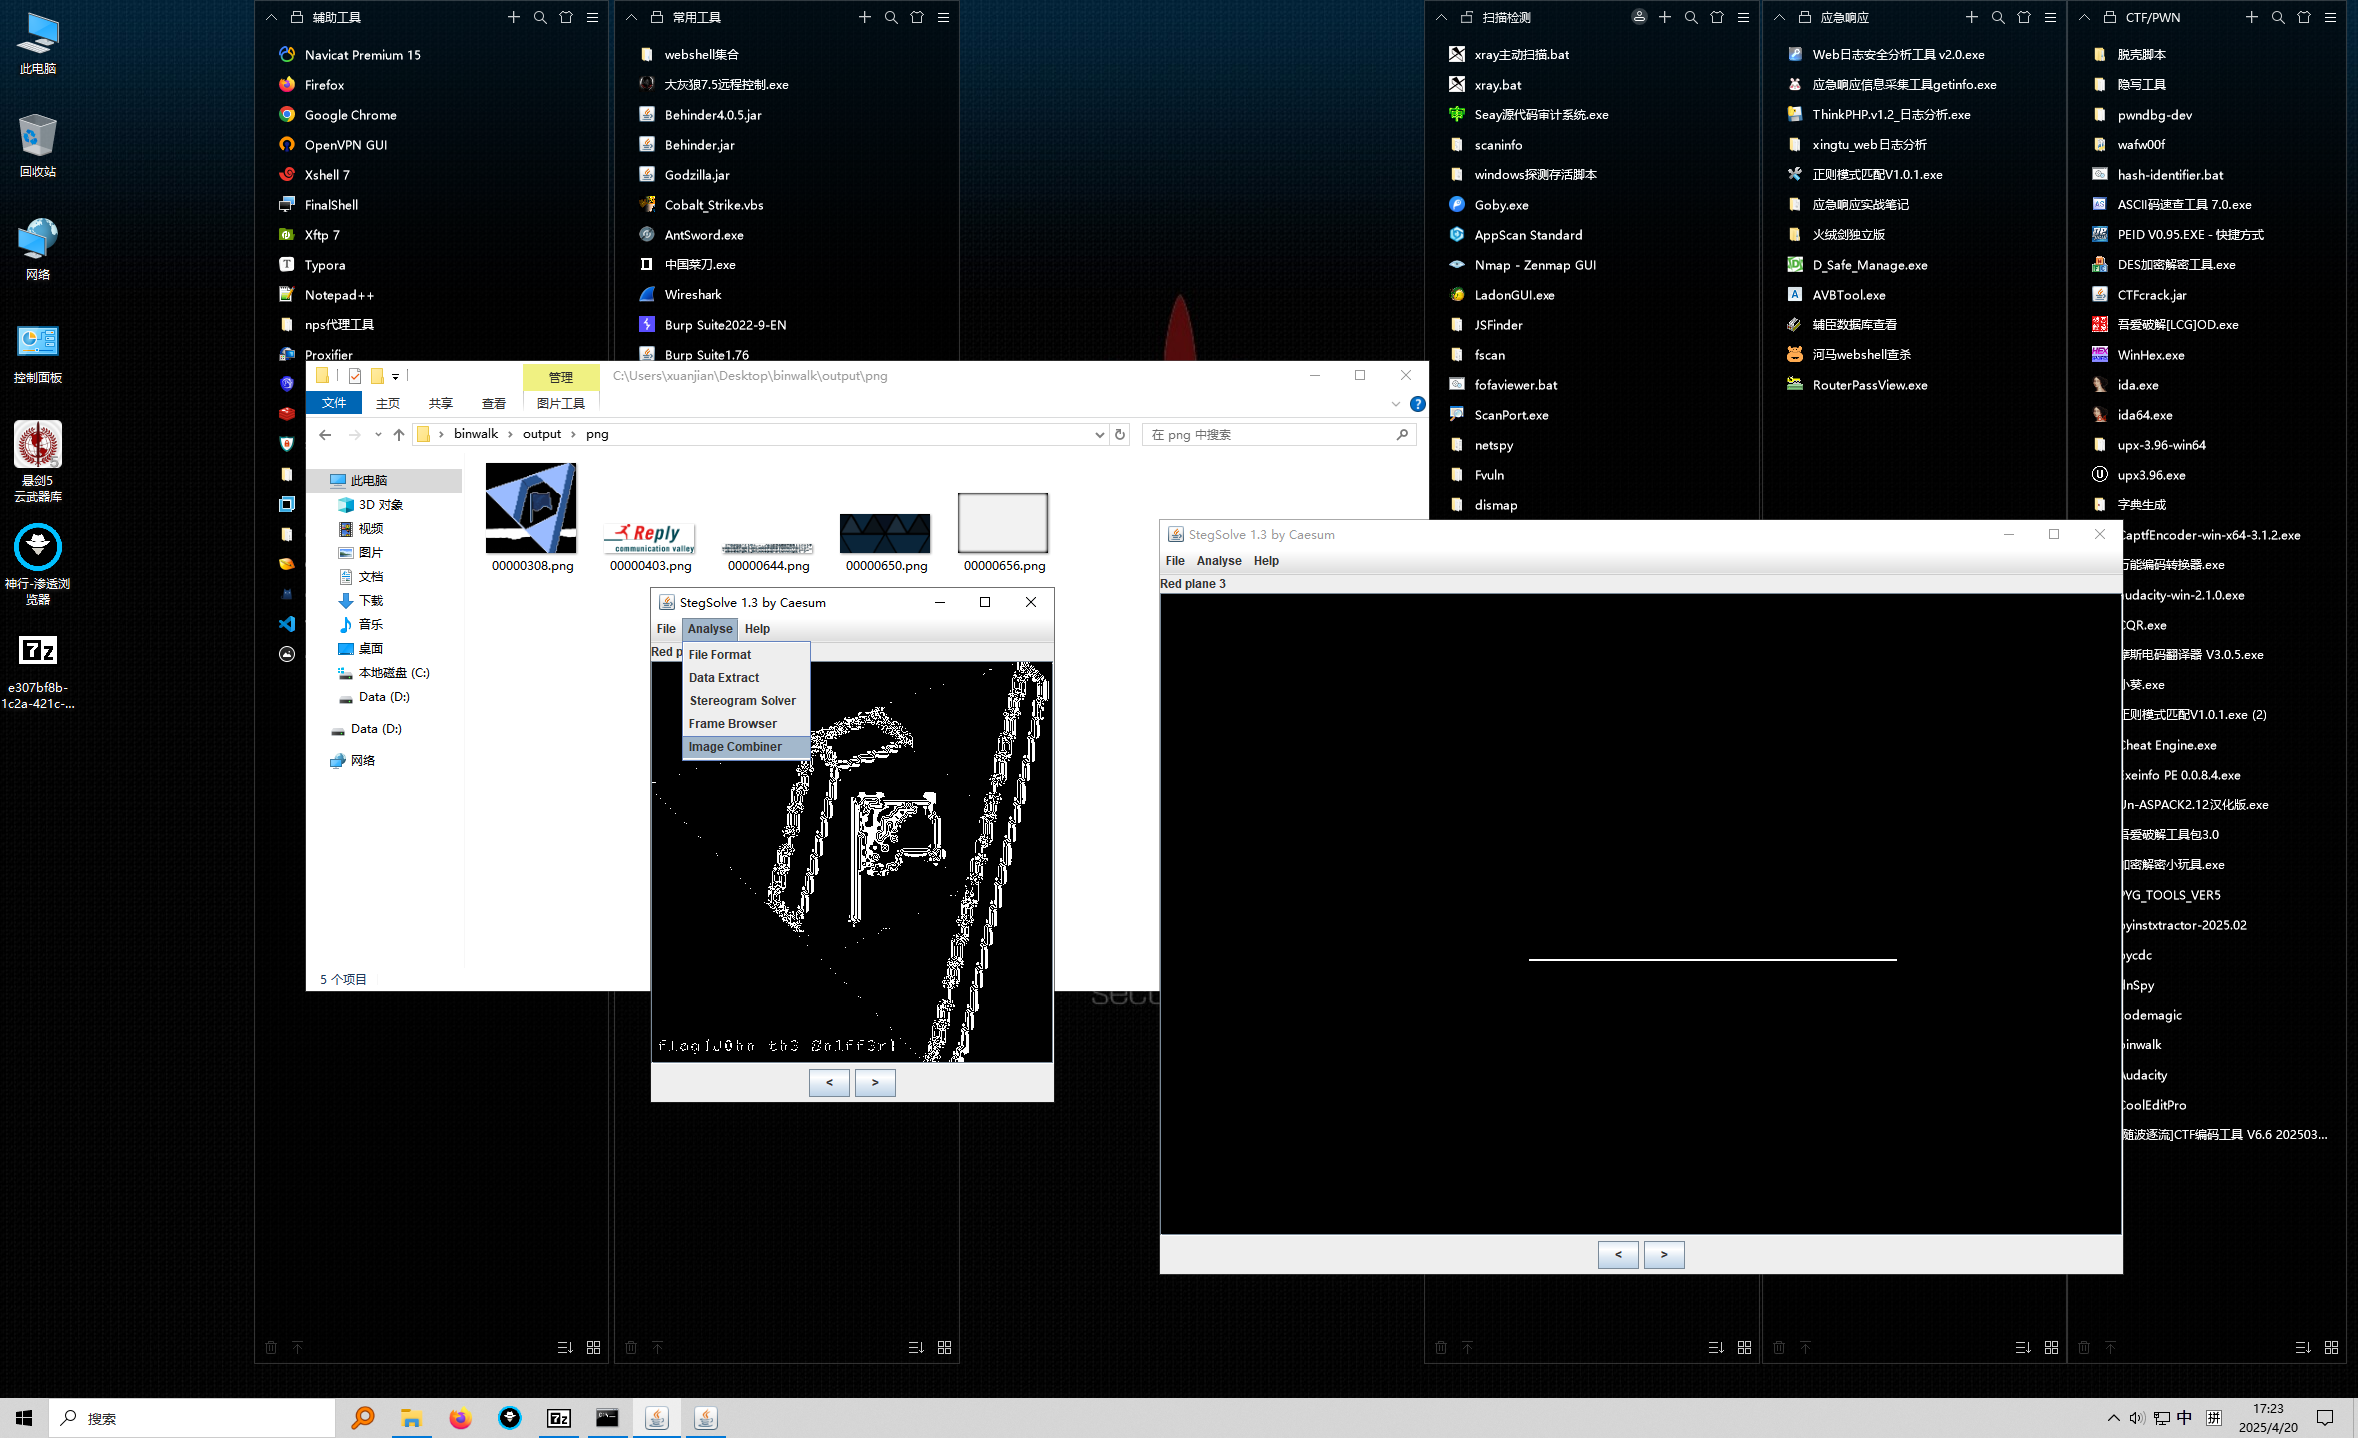Open Wireshark from the common tools panel
The height and width of the screenshot is (1438, 2358).
(x=692, y=295)
